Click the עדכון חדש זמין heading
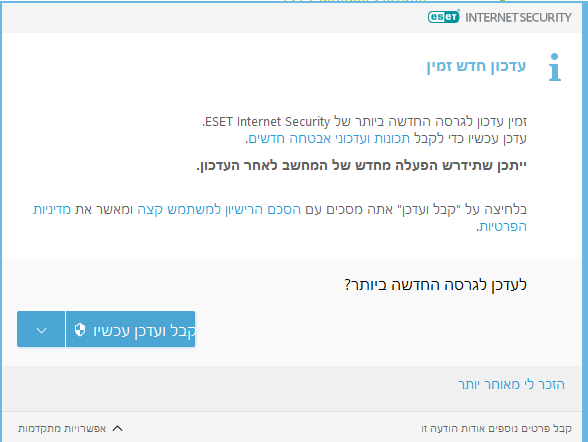 click(476, 66)
